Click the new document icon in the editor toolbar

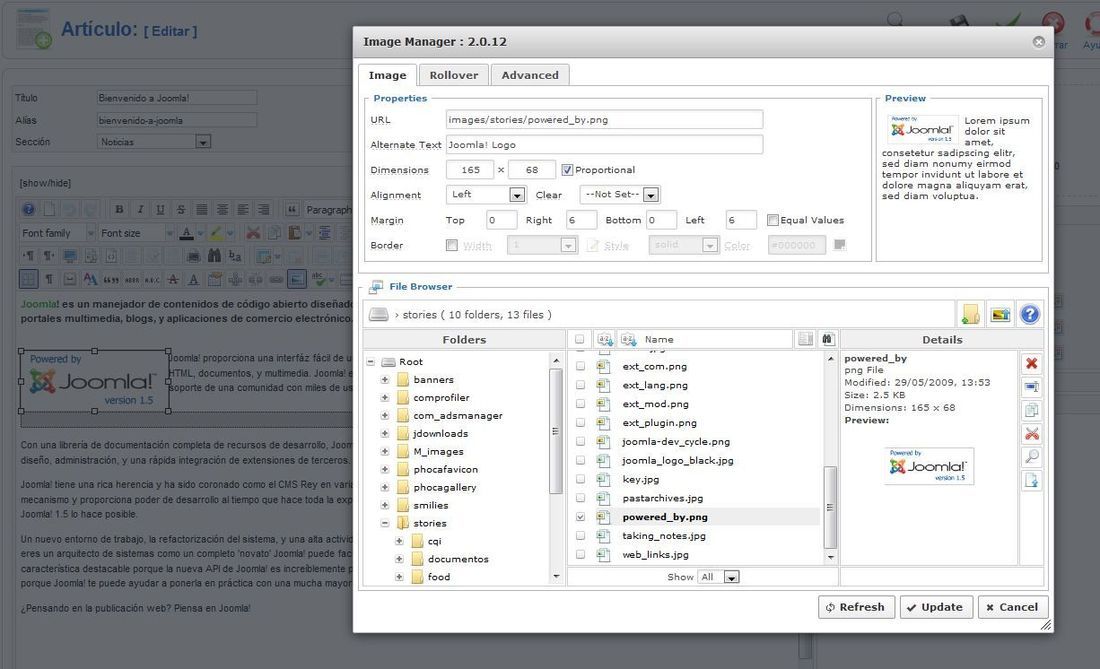pyautogui.click(x=49, y=209)
